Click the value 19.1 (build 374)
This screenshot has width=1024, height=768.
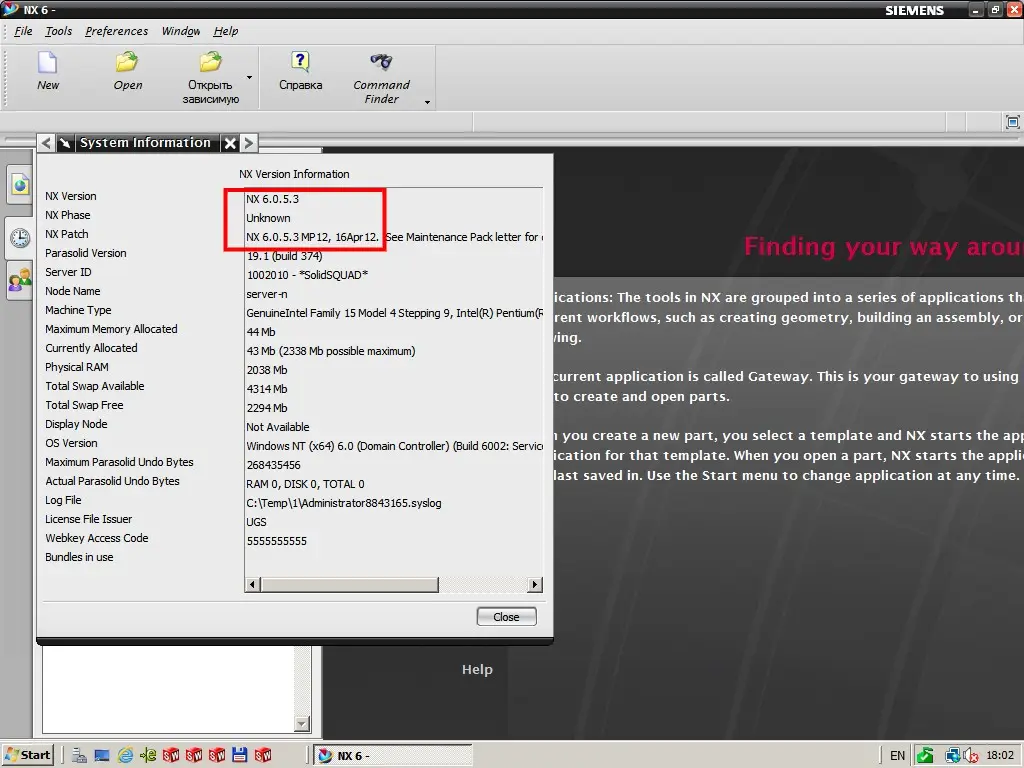click(284, 256)
